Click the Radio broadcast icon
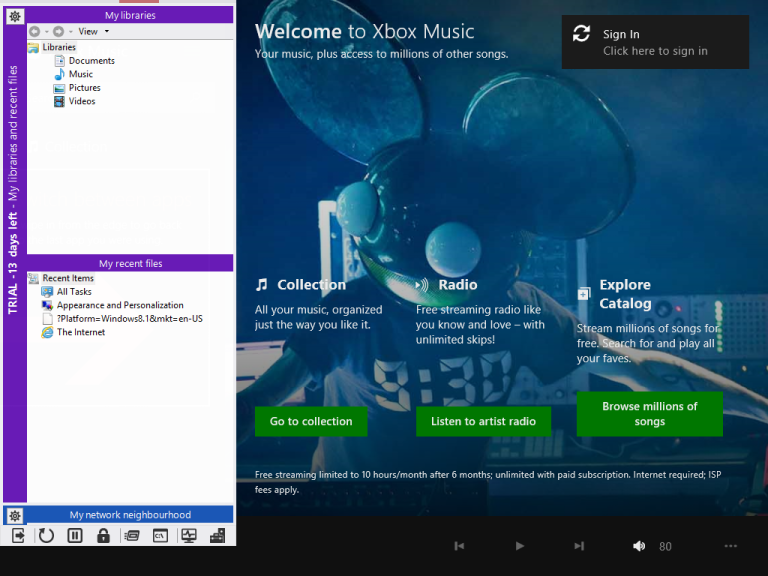768x576 pixels. (422, 285)
